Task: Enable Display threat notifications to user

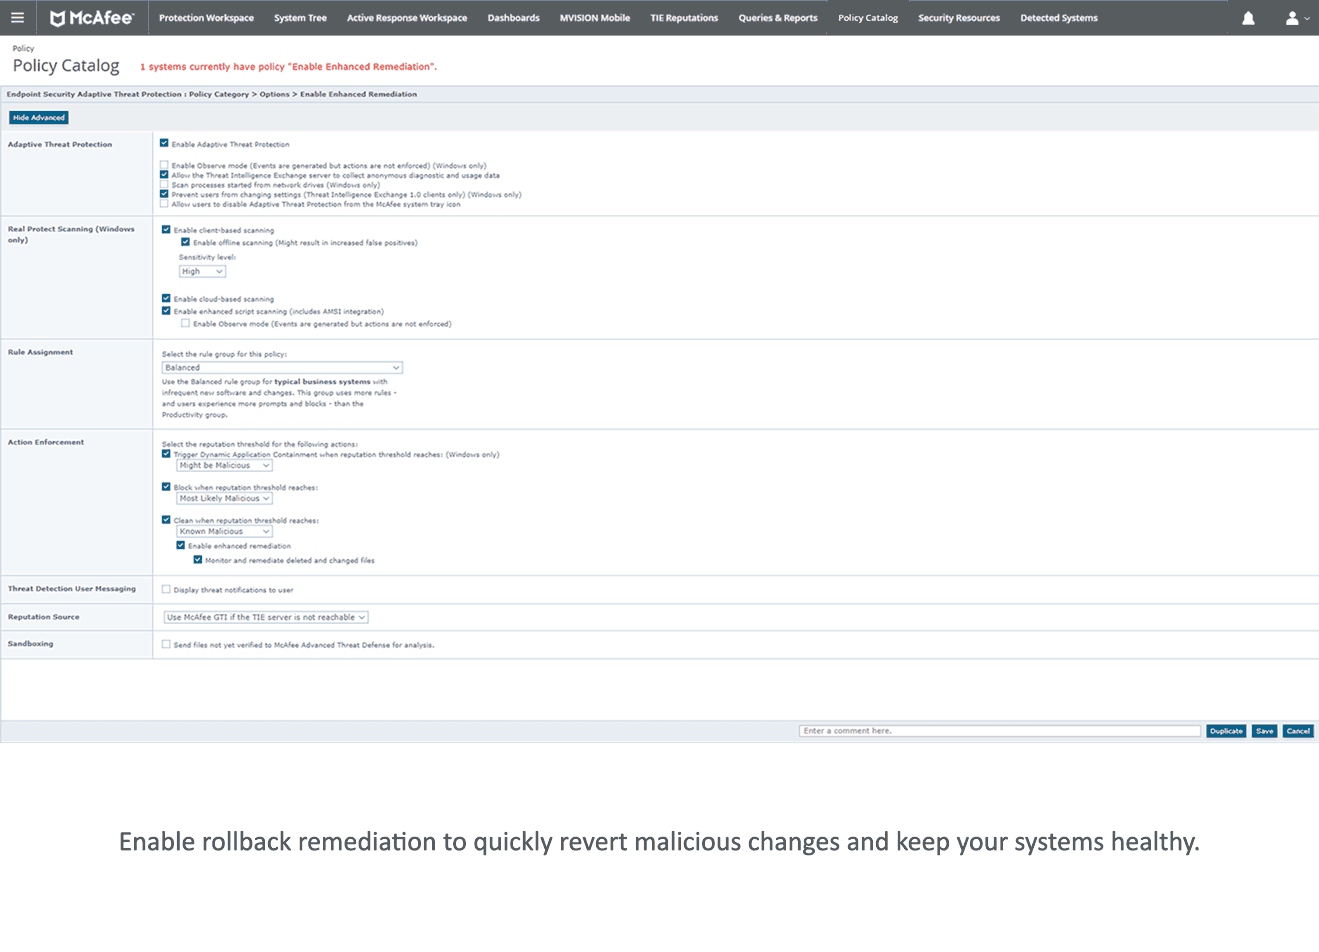Action: pos(166,589)
